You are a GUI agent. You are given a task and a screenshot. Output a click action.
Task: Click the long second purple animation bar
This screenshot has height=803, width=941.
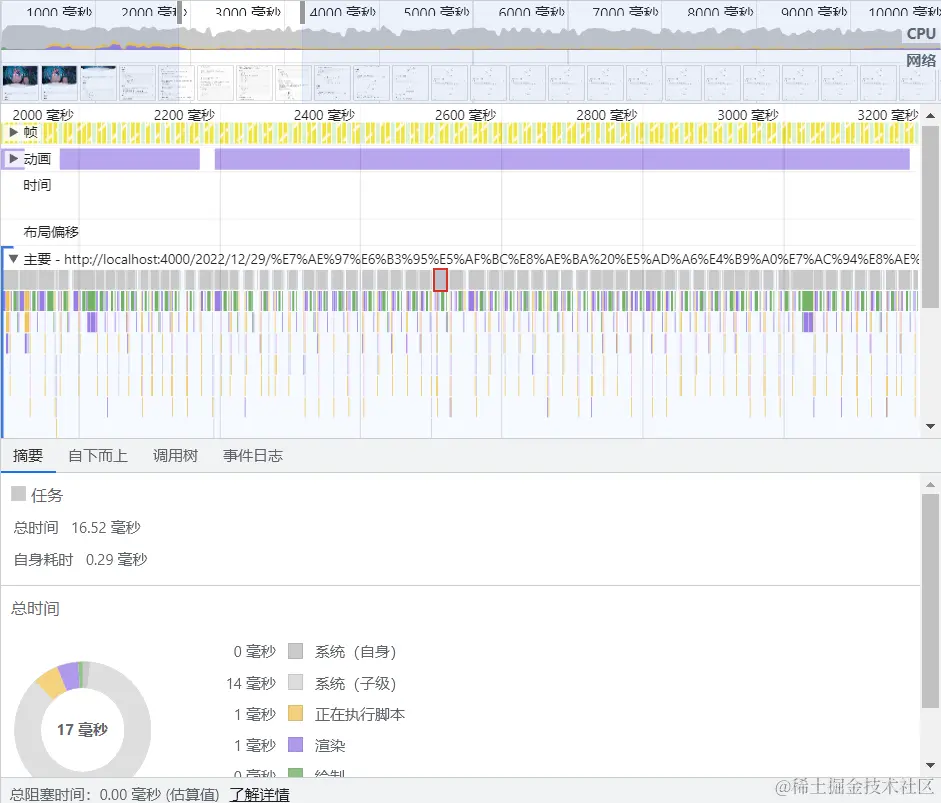click(x=562, y=159)
